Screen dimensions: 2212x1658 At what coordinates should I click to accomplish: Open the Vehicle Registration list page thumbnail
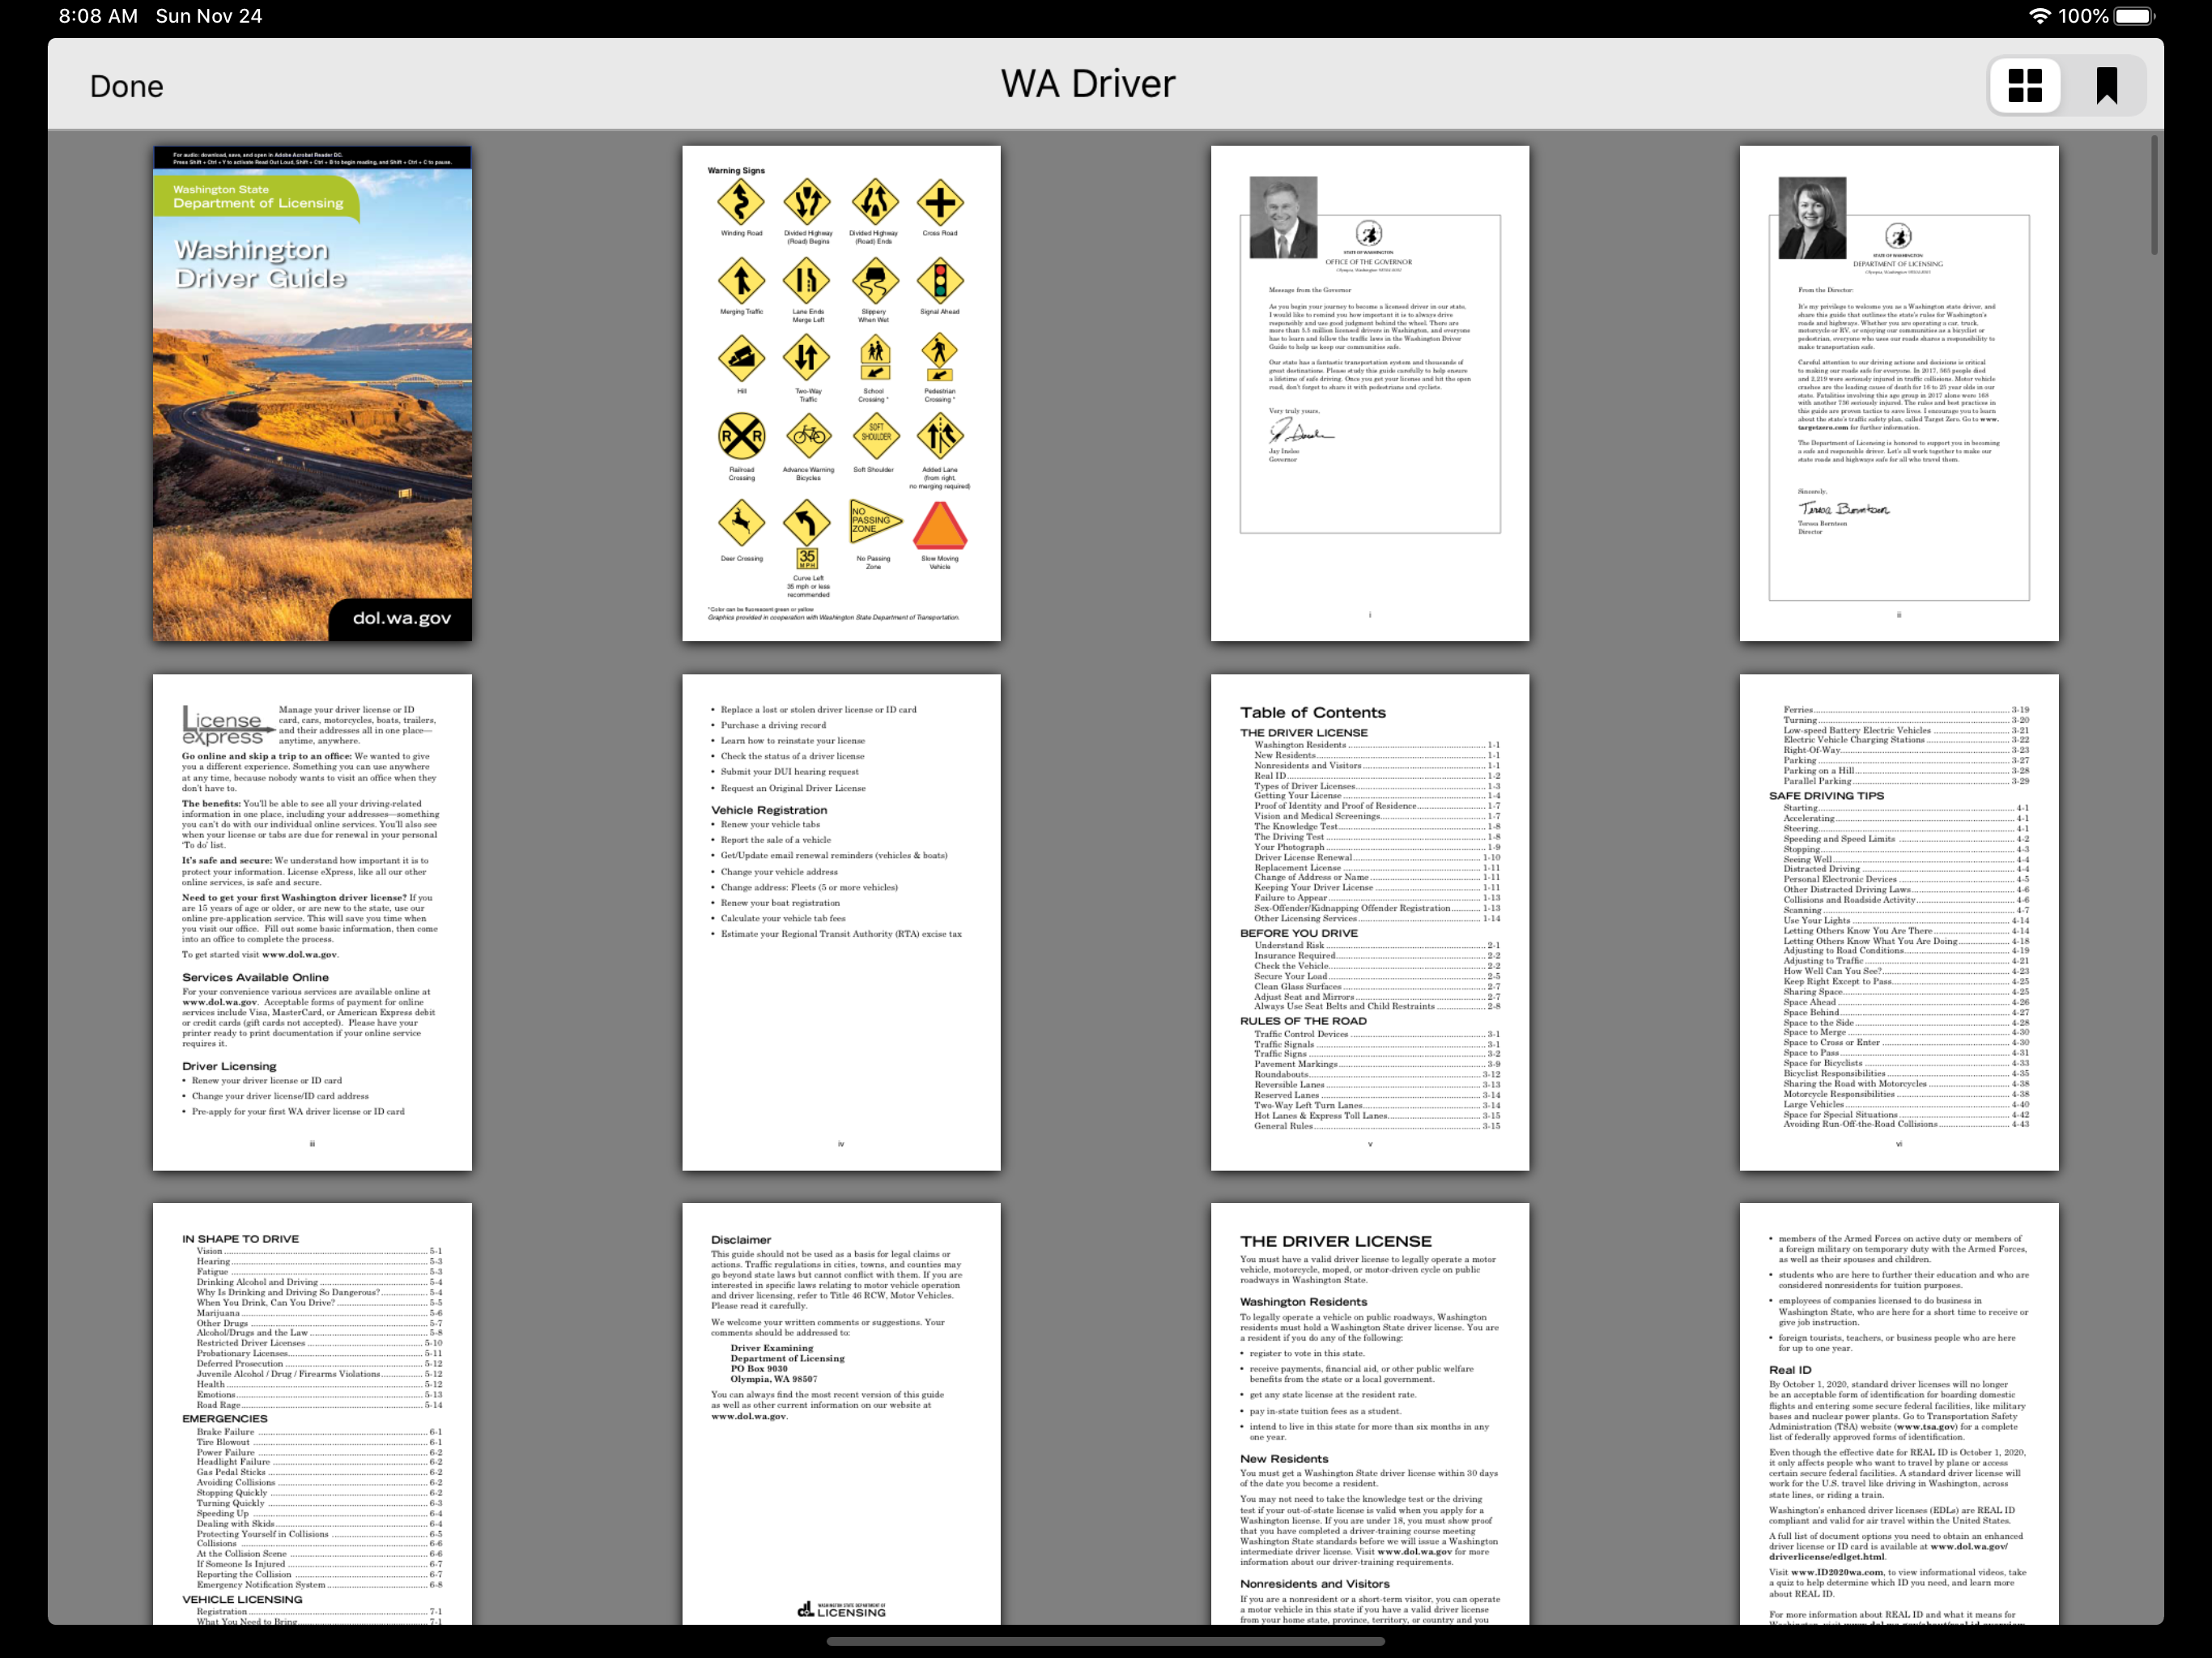point(841,922)
